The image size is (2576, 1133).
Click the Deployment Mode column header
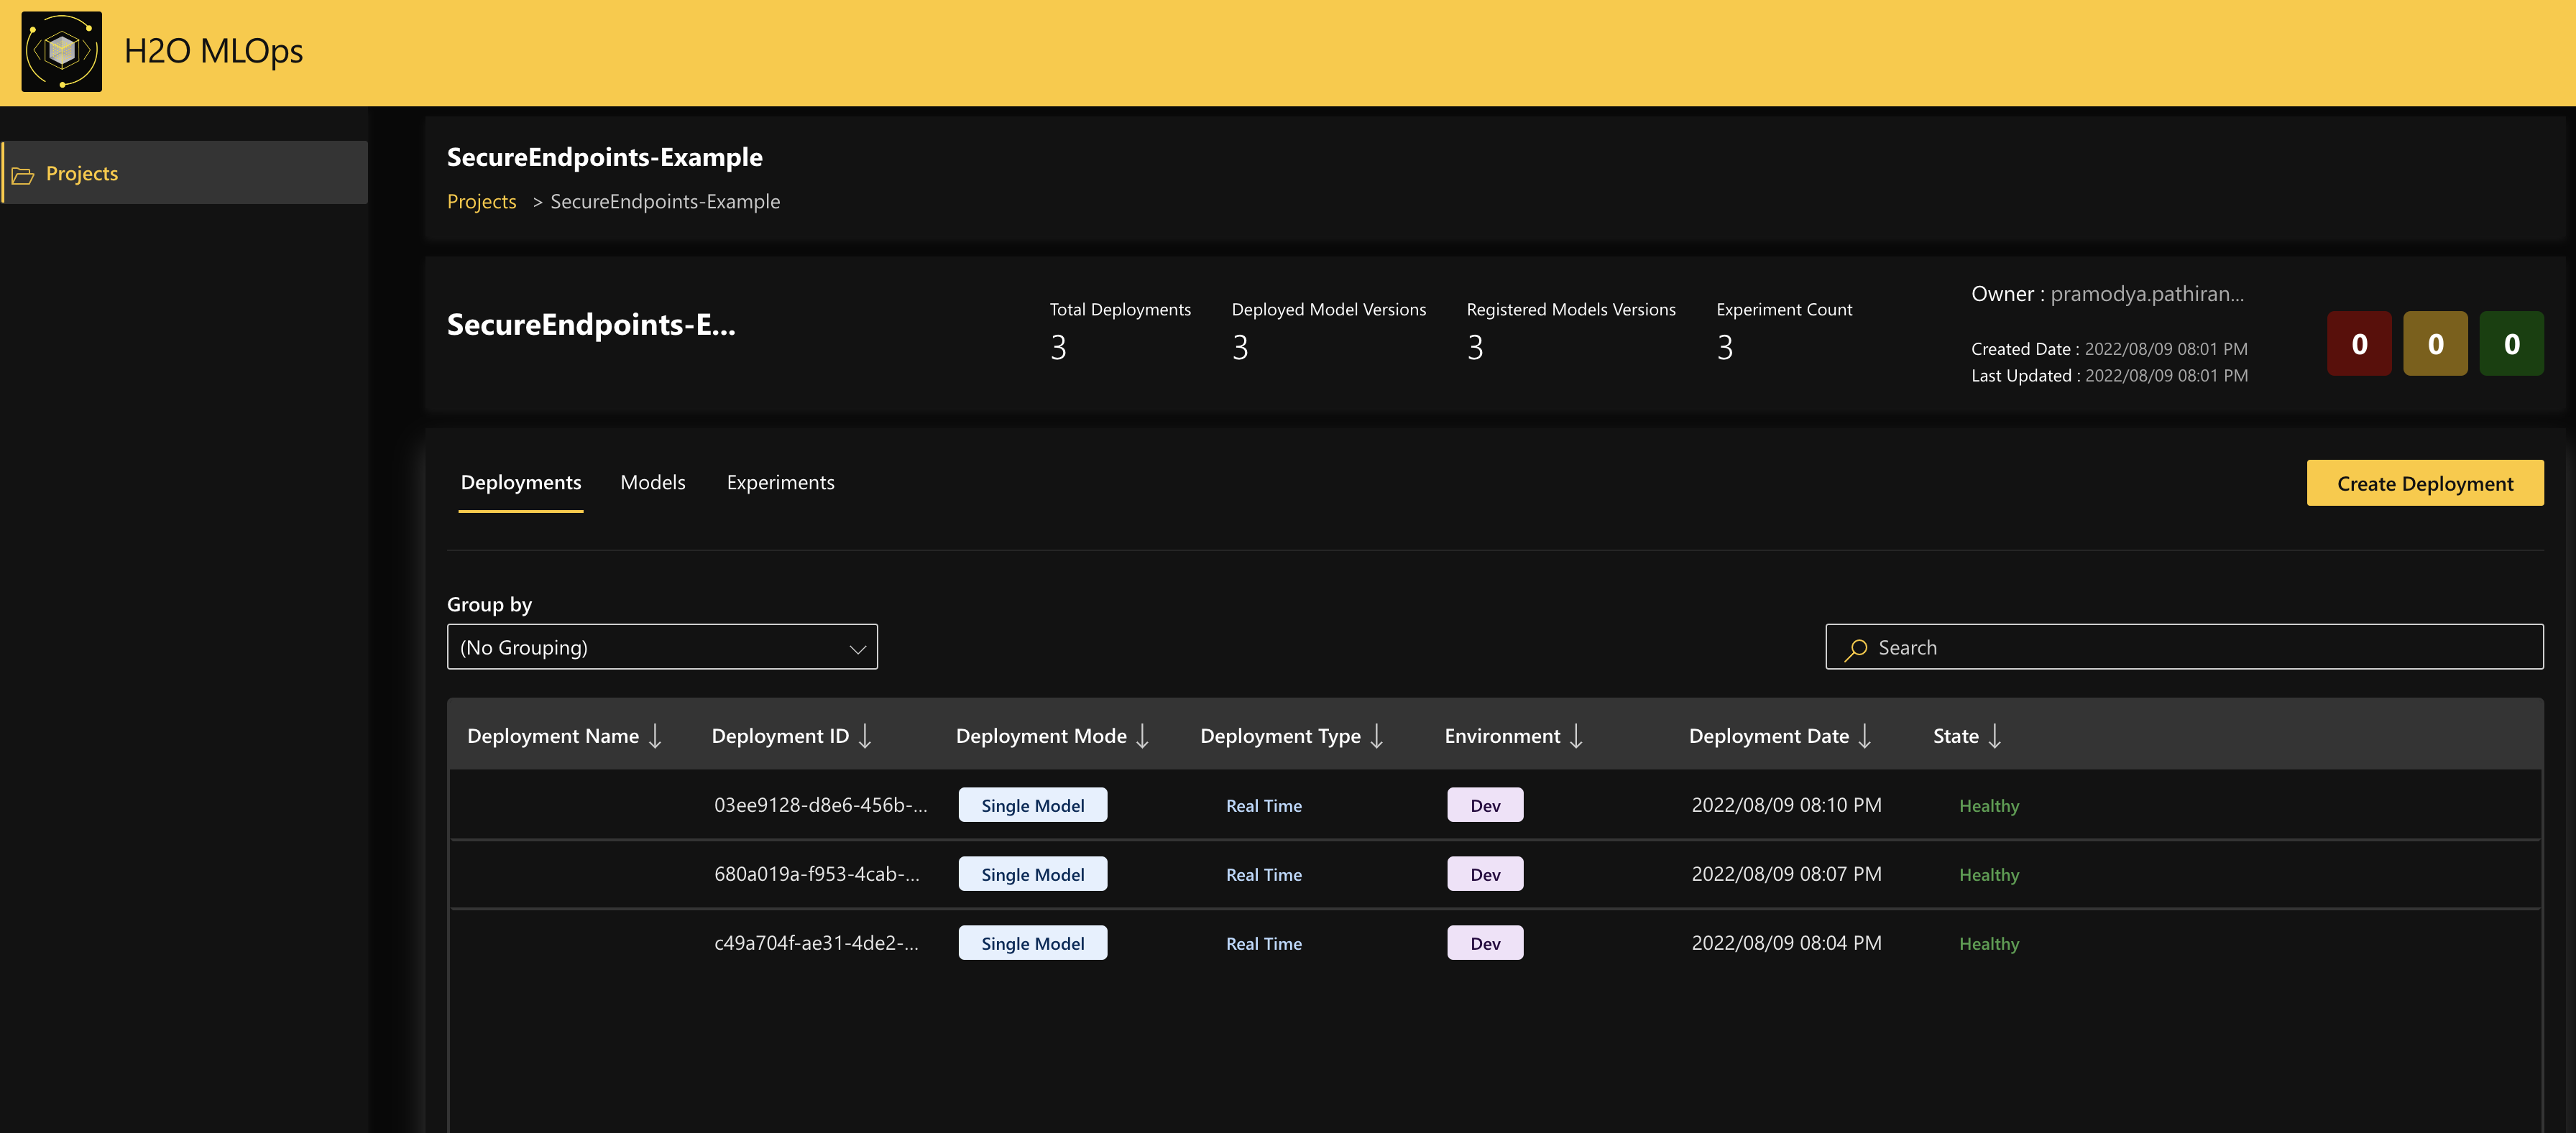(x=1041, y=736)
